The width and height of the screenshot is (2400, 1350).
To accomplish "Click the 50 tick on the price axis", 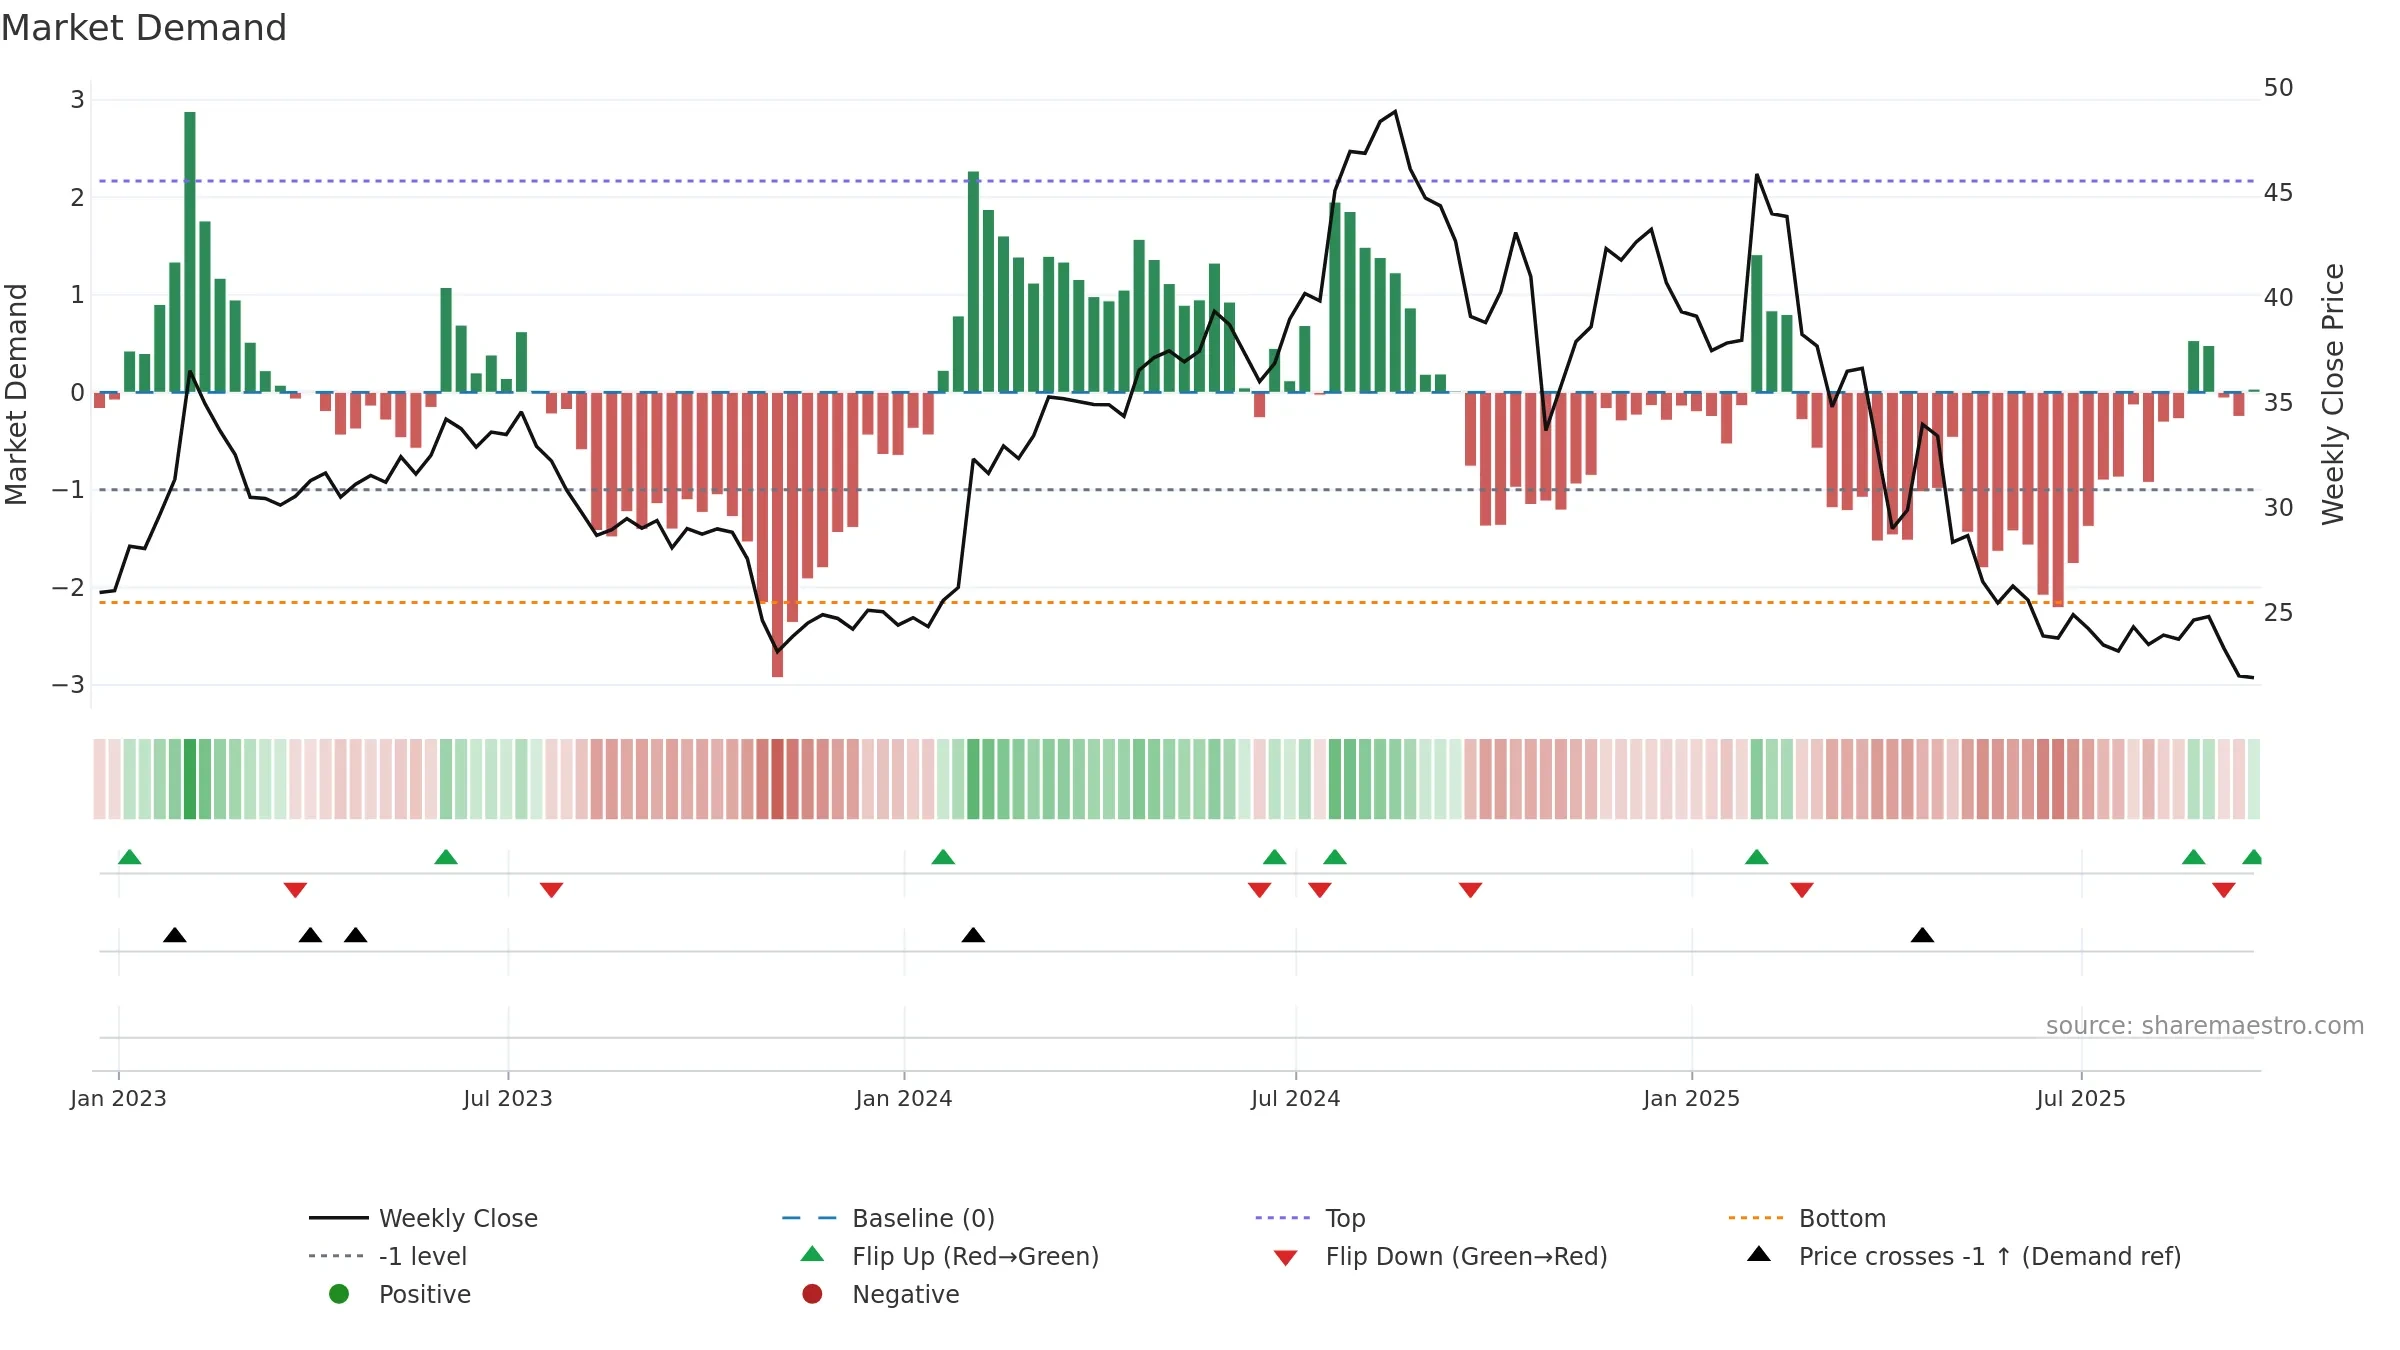I will click(x=2278, y=88).
